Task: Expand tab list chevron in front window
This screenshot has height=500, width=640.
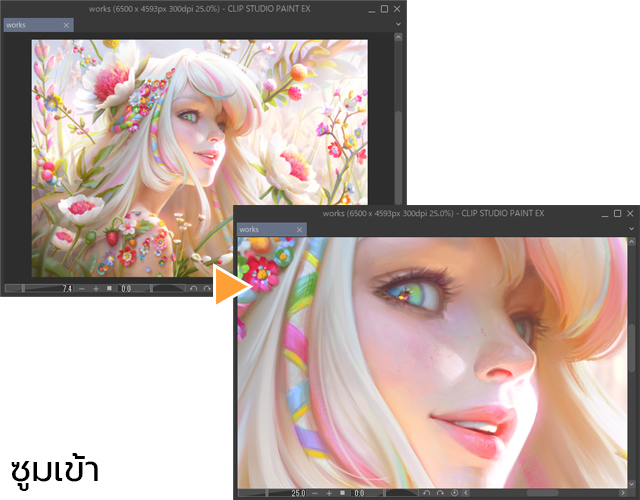Action: pyautogui.click(x=631, y=229)
